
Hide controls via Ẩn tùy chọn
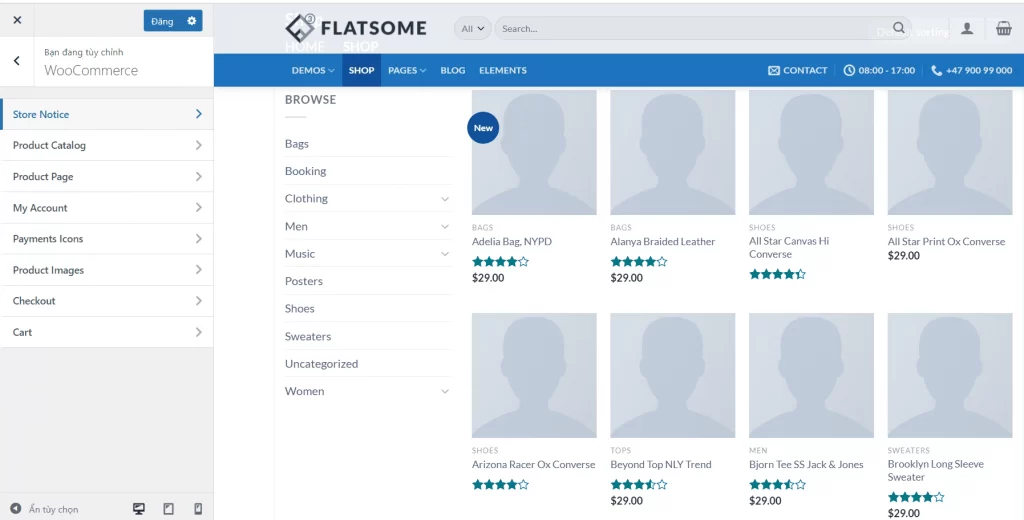(x=45, y=509)
